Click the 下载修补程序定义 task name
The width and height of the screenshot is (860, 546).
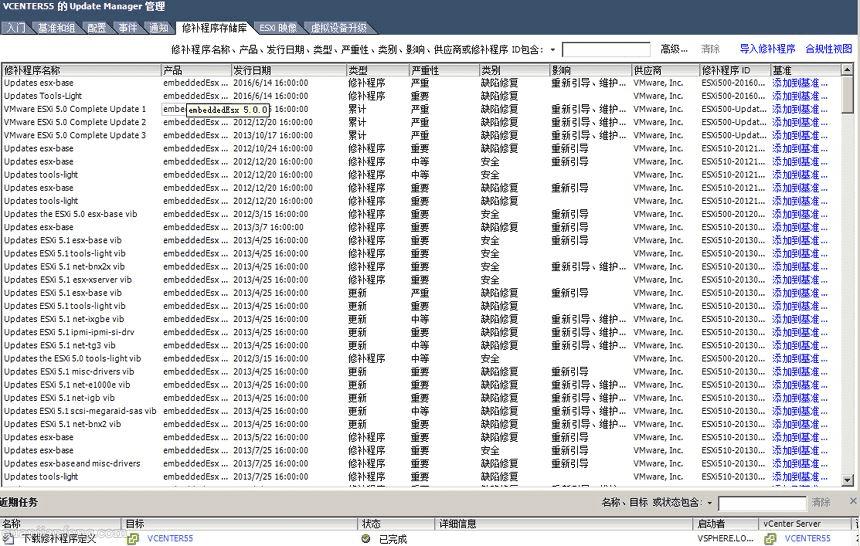pyautogui.click(x=59, y=539)
